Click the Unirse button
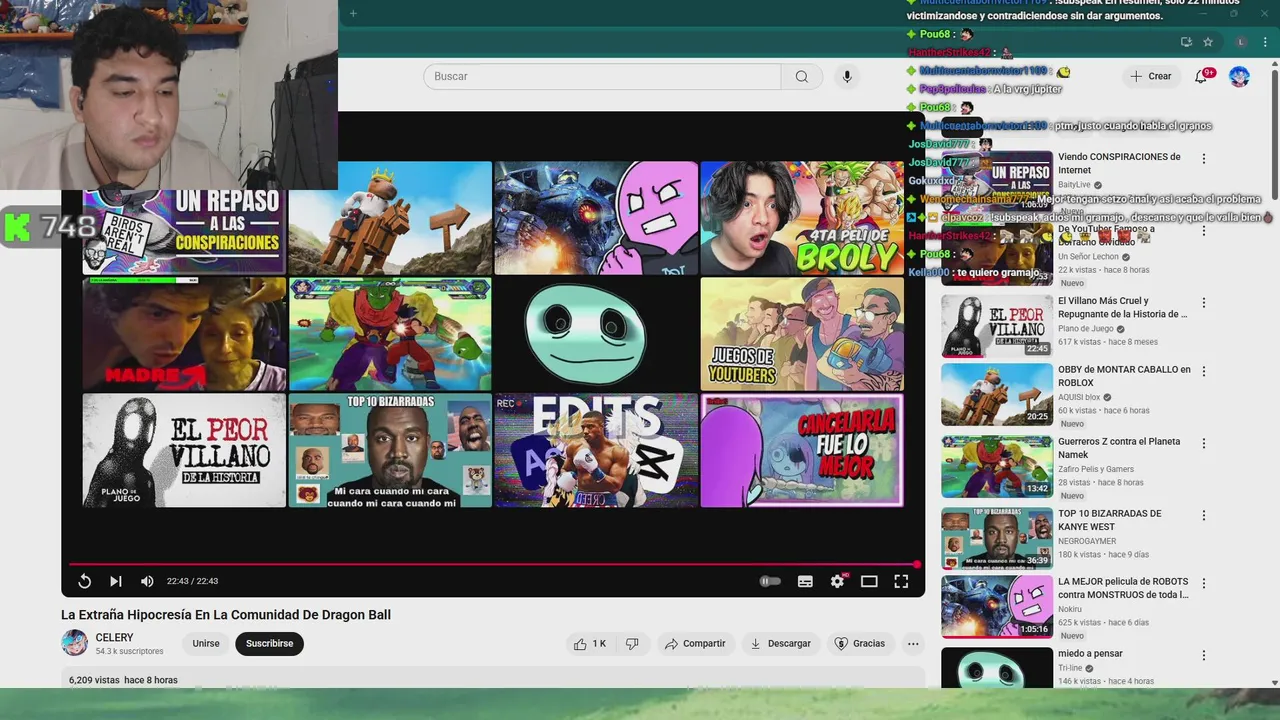 tap(206, 644)
